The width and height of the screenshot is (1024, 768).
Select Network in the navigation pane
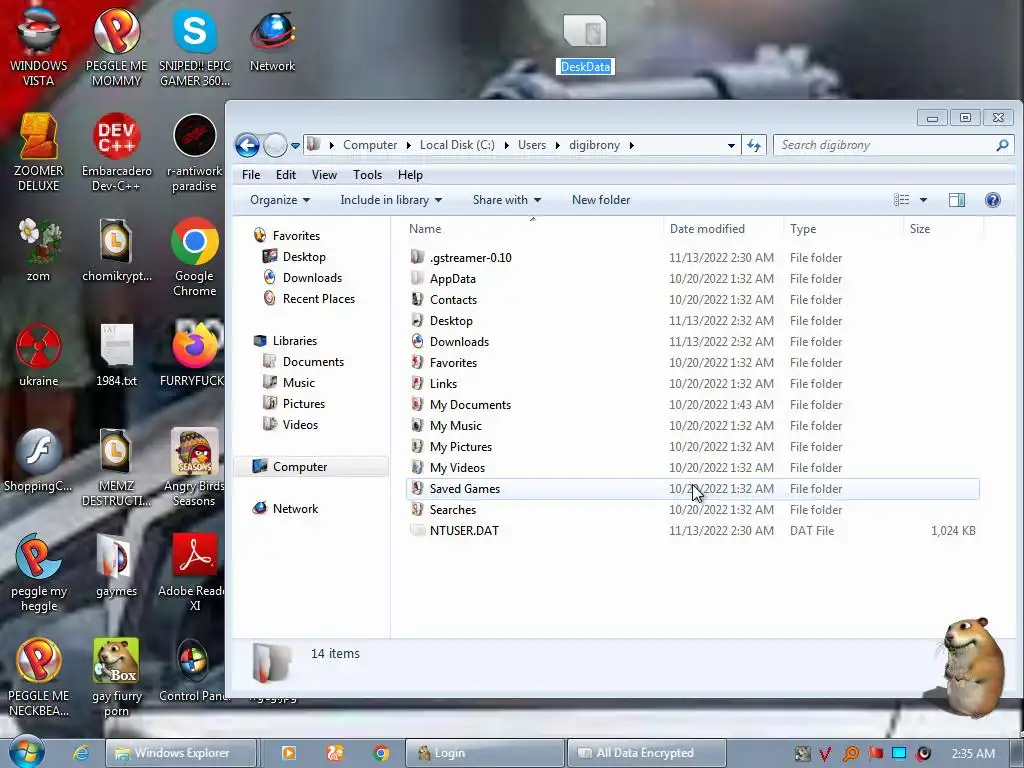point(295,509)
